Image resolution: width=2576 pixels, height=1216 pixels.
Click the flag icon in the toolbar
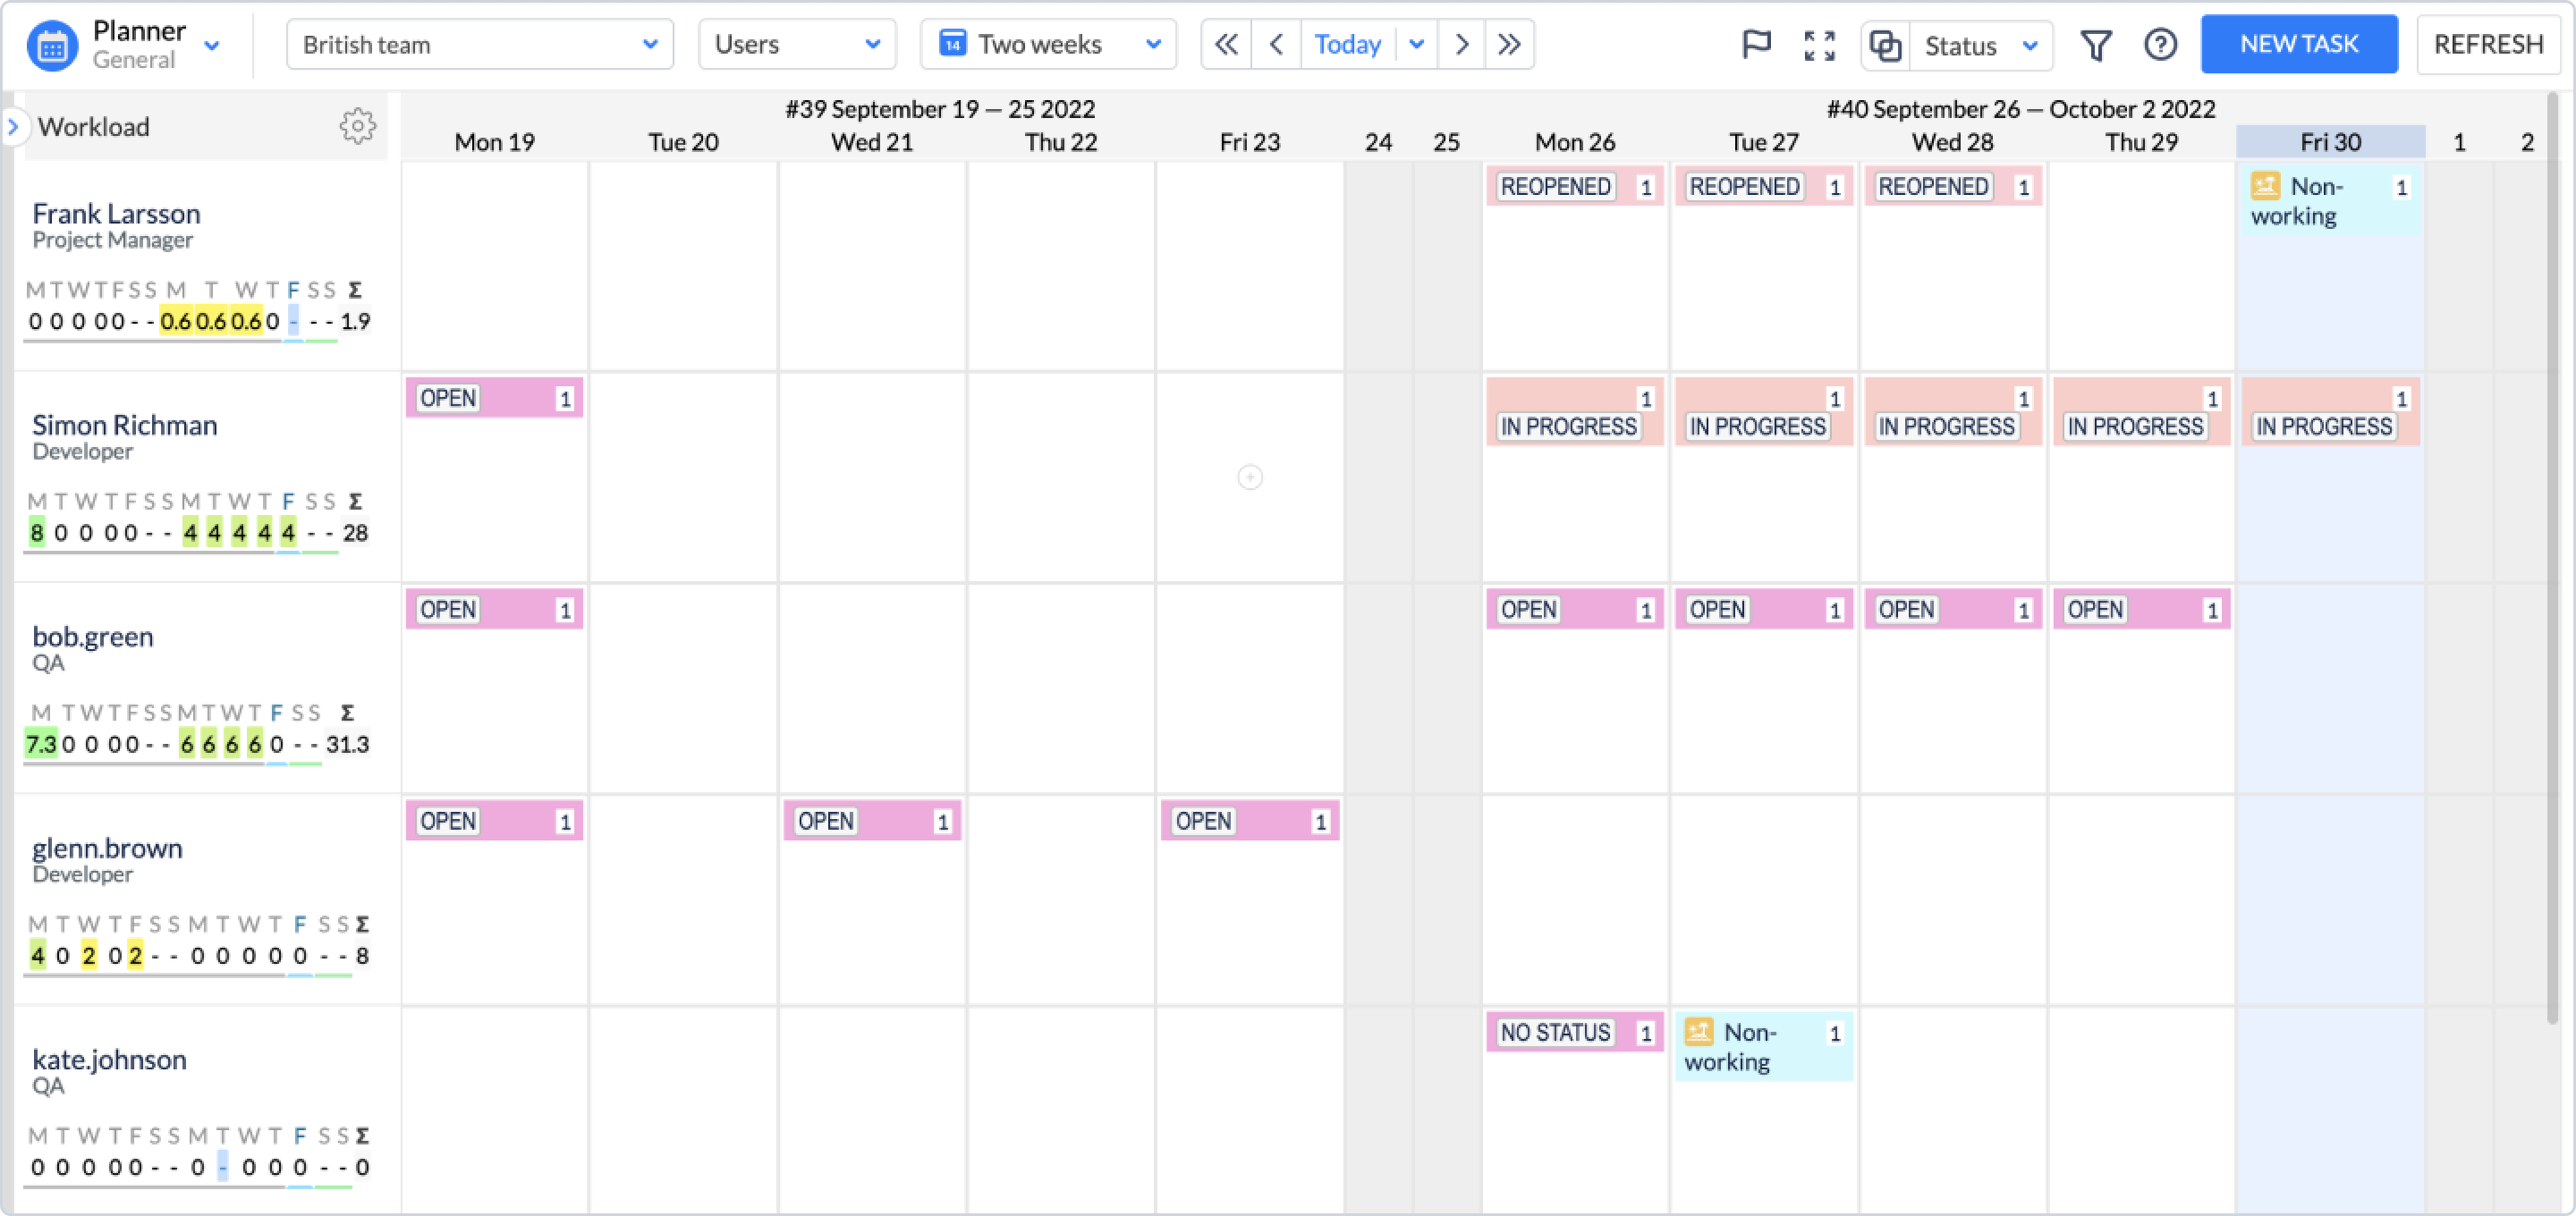coord(1756,45)
